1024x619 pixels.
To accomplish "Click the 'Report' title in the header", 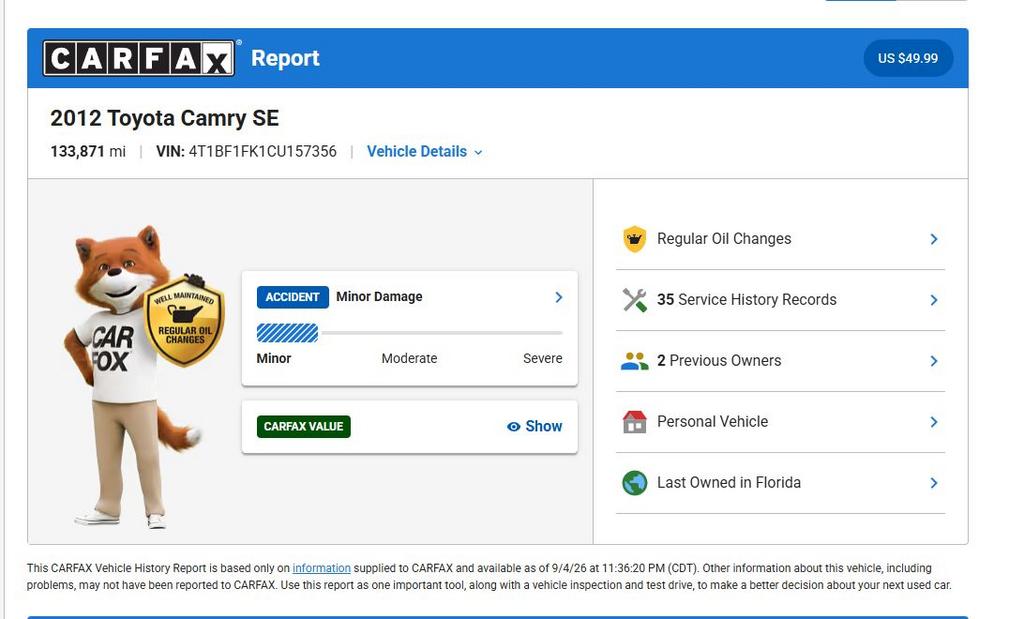I will (285, 58).
